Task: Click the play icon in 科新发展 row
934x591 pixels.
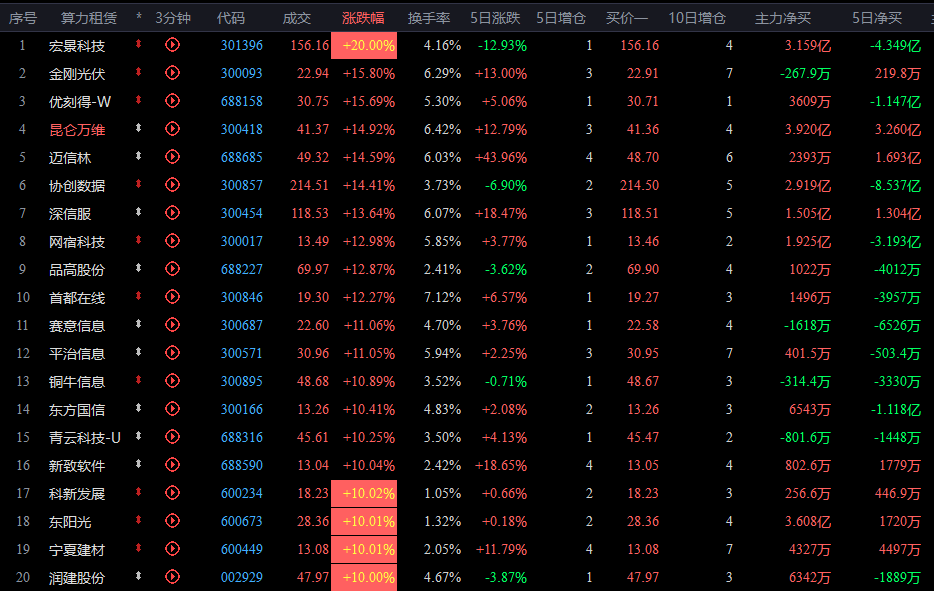Action: click(172, 493)
